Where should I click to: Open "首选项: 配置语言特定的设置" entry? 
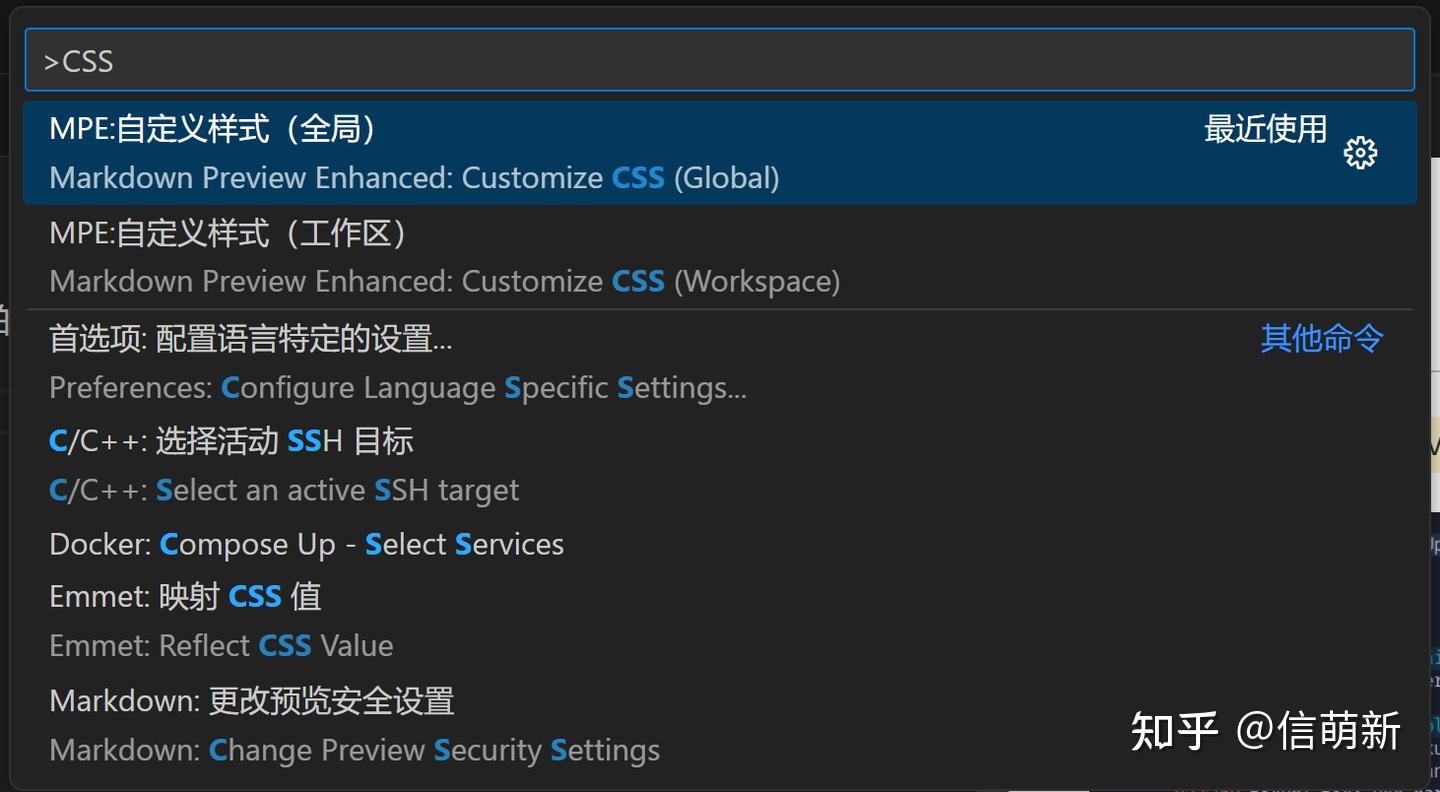point(251,338)
